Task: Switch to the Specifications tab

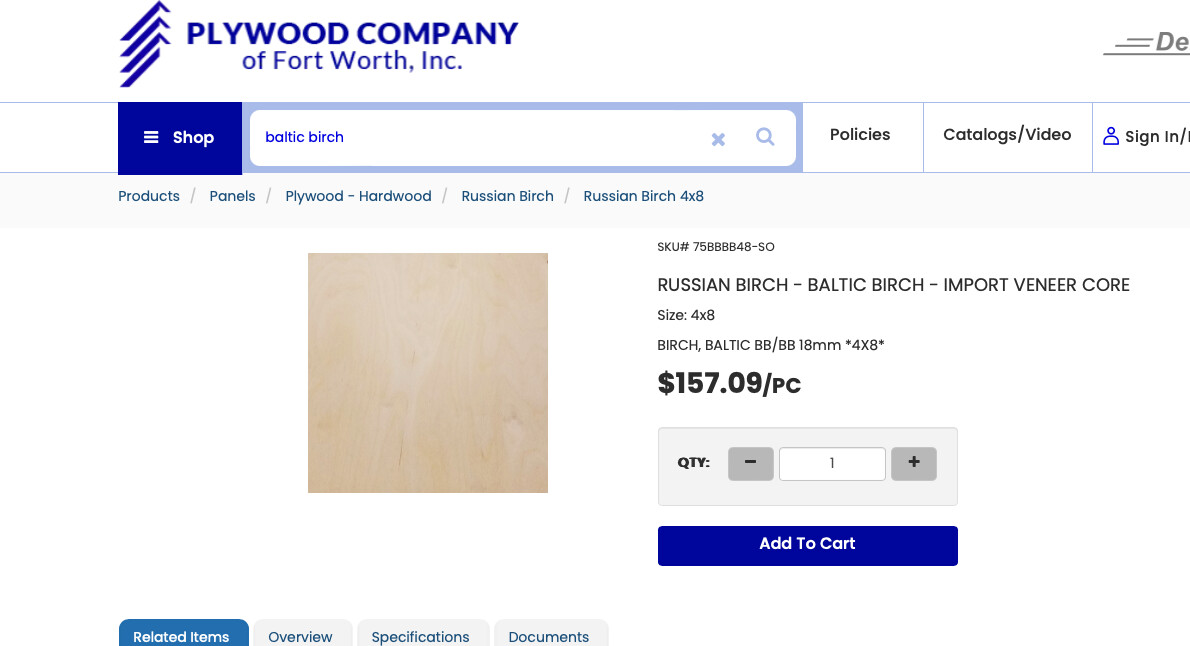Action: coord(420,636)
